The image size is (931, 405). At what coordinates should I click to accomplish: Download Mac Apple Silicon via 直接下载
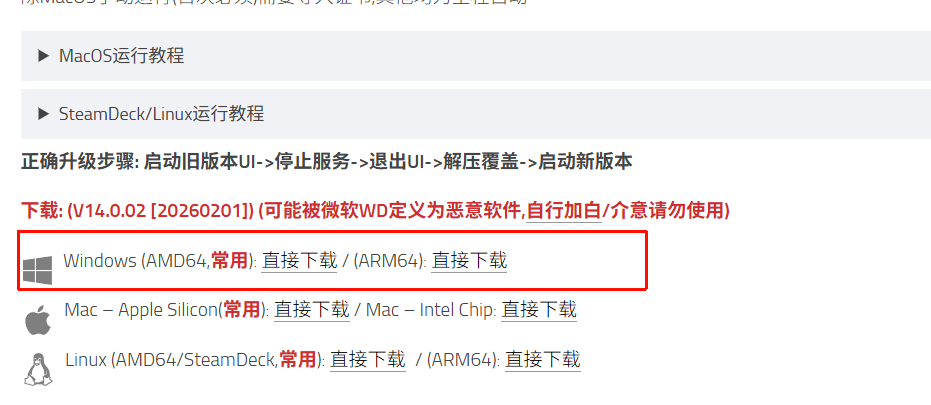point(312,310)
